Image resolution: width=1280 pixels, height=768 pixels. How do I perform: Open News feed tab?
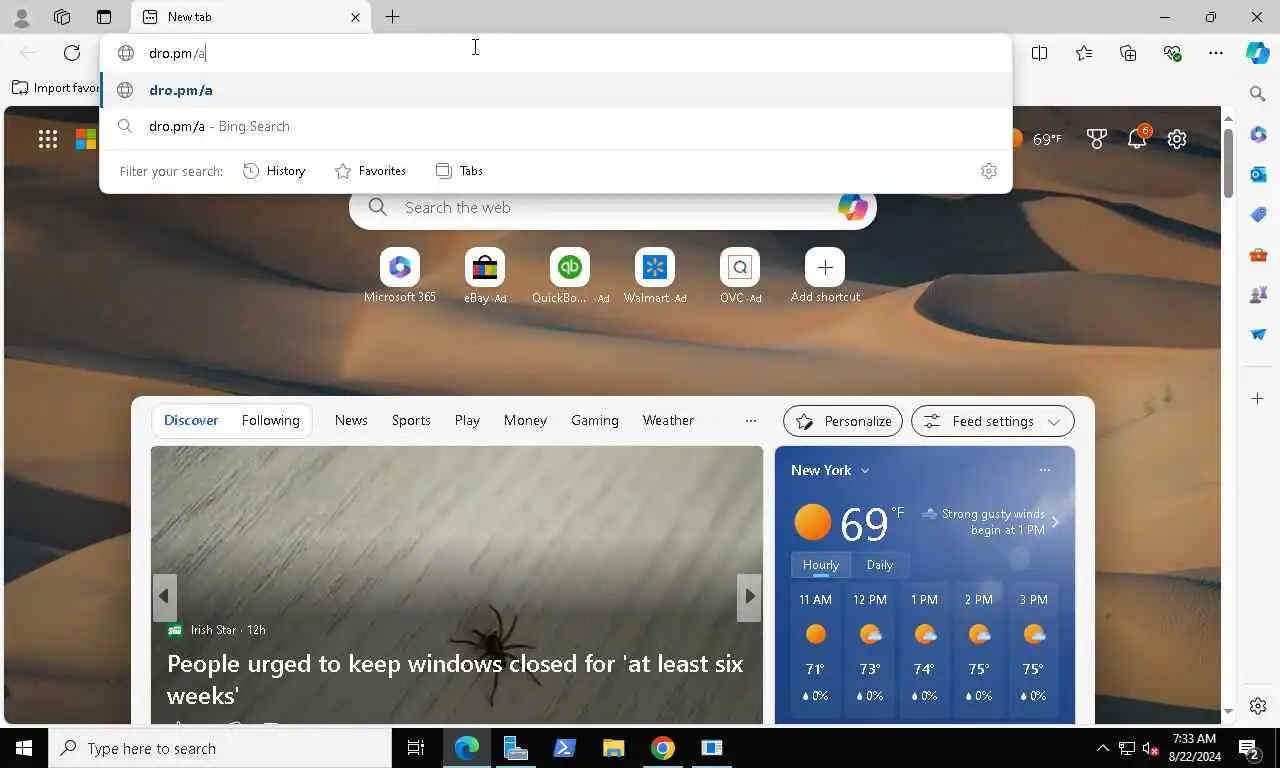(351, 420)
